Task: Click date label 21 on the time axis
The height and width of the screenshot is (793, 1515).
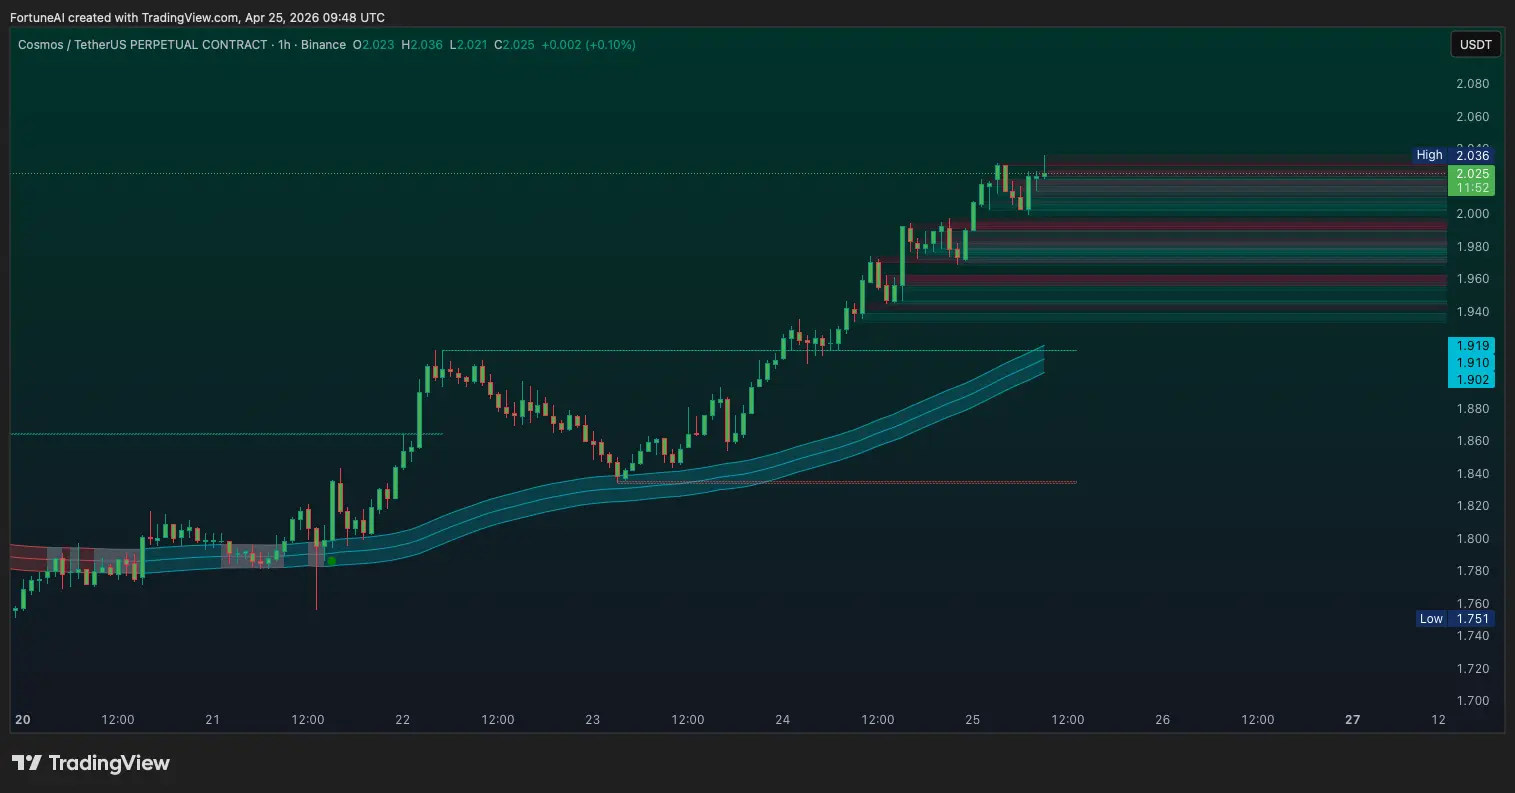Action: point(212,720)
